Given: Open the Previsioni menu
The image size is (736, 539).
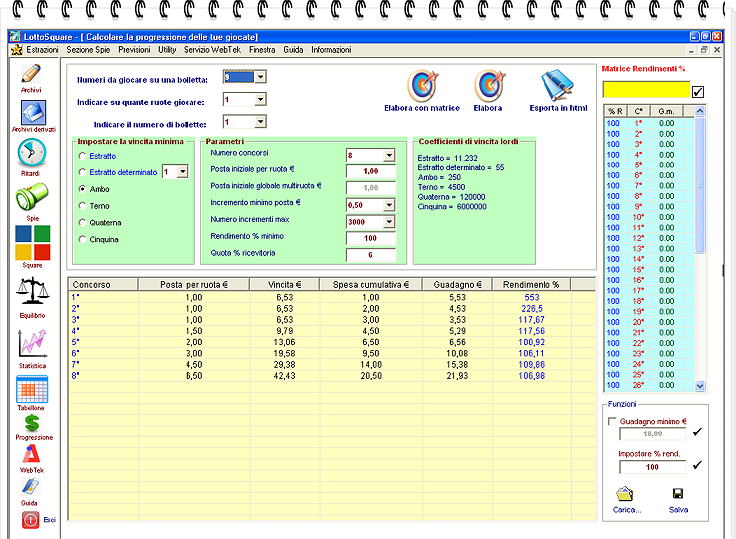Looking at the screenshot, I should click(134, 50).
